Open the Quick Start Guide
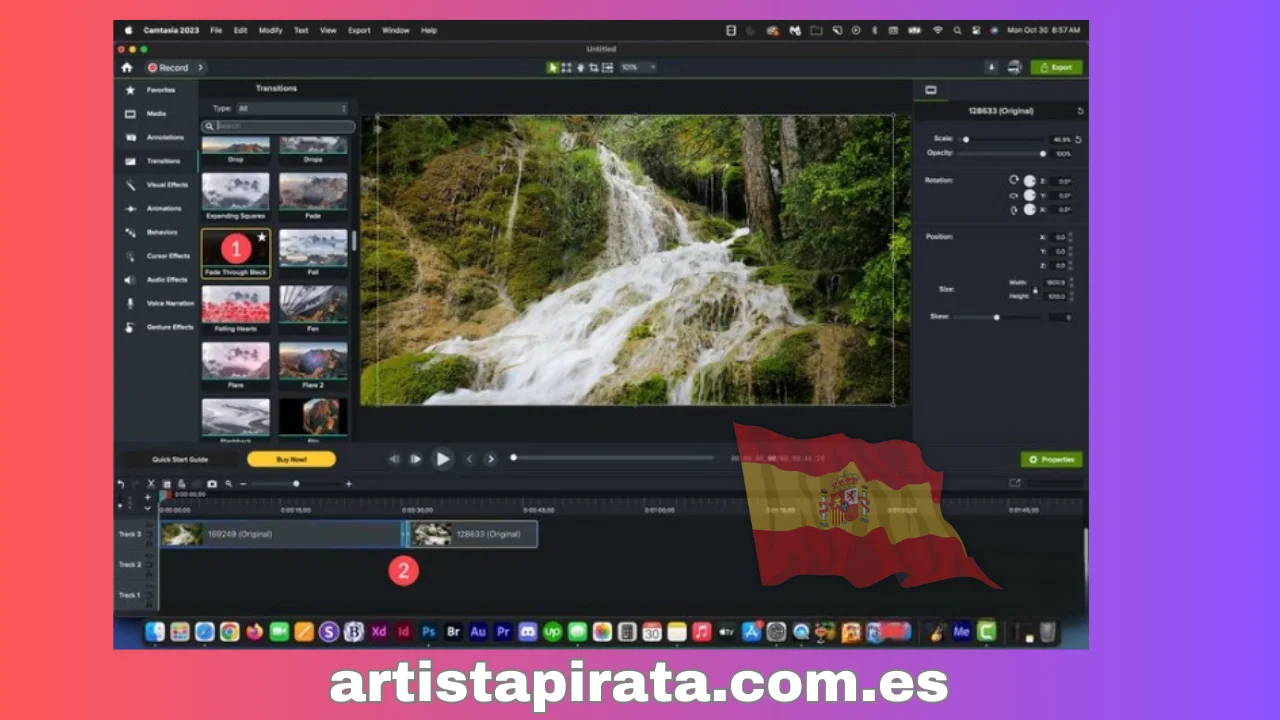 click(x=180, y=459)
